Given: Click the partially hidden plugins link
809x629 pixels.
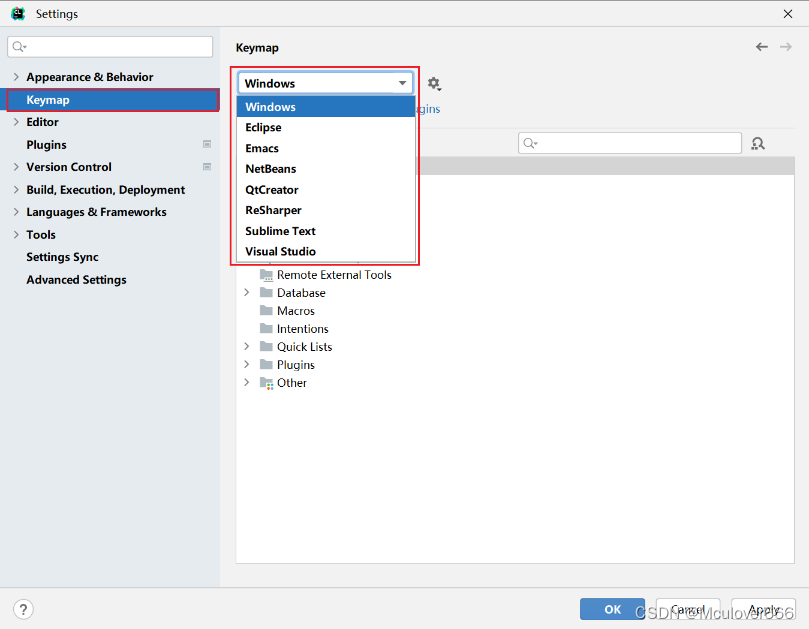Looking at the screenshot, I should 428,109.
